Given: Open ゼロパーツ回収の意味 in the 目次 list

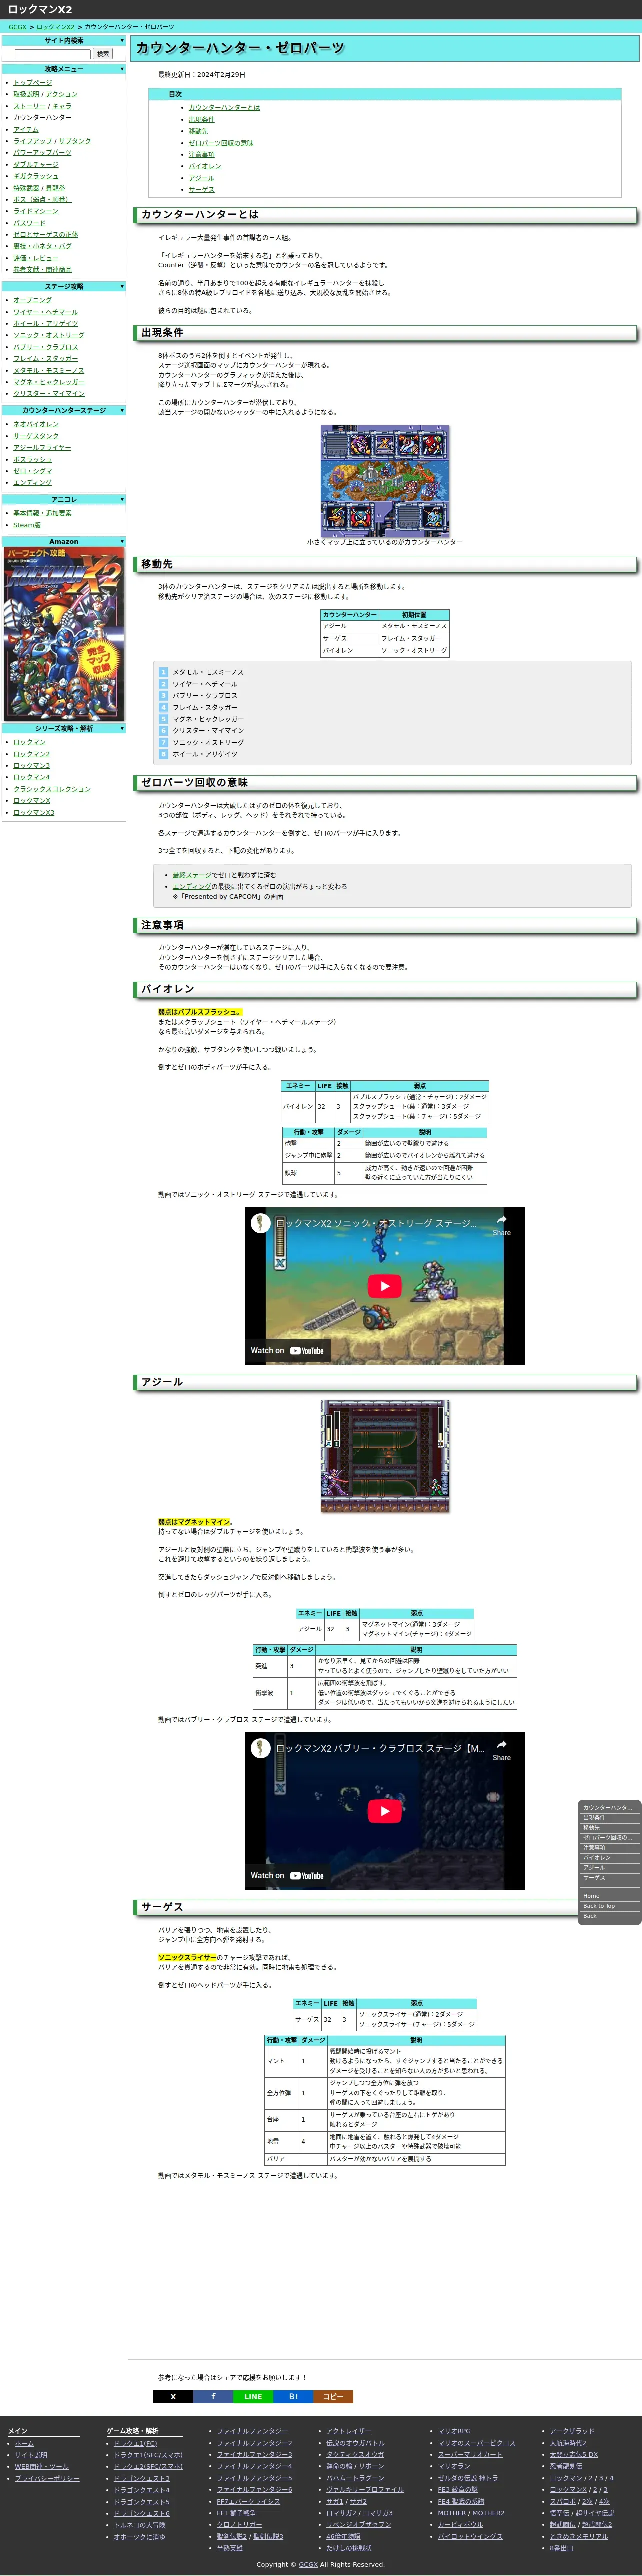Looking at the screenshot, I should click(x=221, y=142).
